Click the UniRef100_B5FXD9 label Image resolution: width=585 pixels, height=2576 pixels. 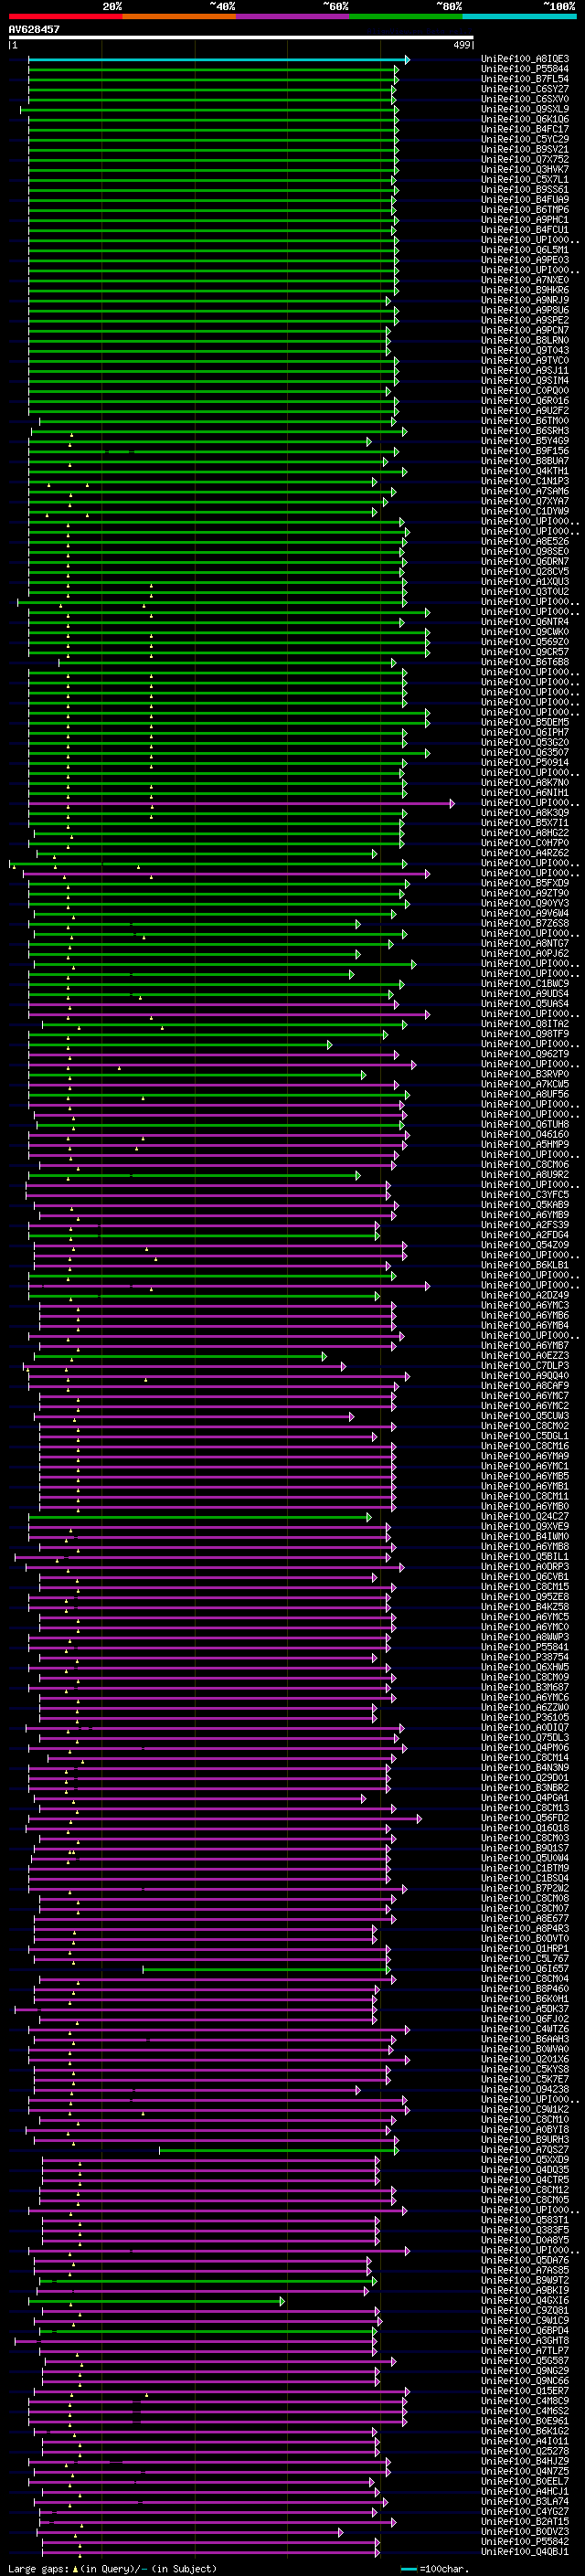[525, 883]
